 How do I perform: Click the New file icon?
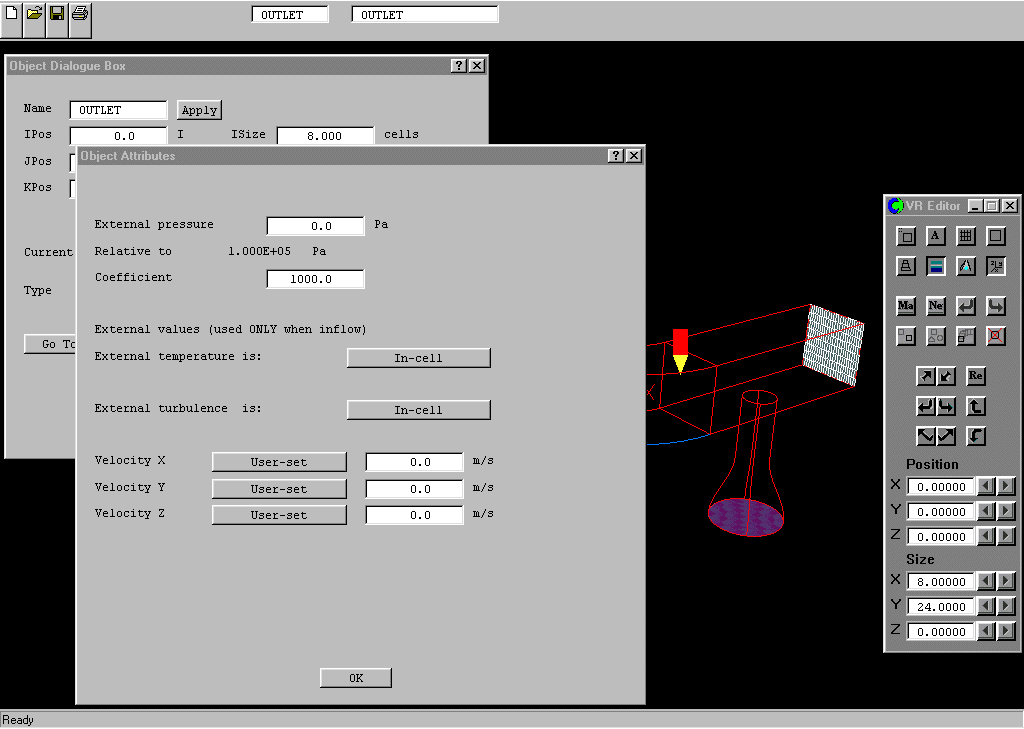11,14
